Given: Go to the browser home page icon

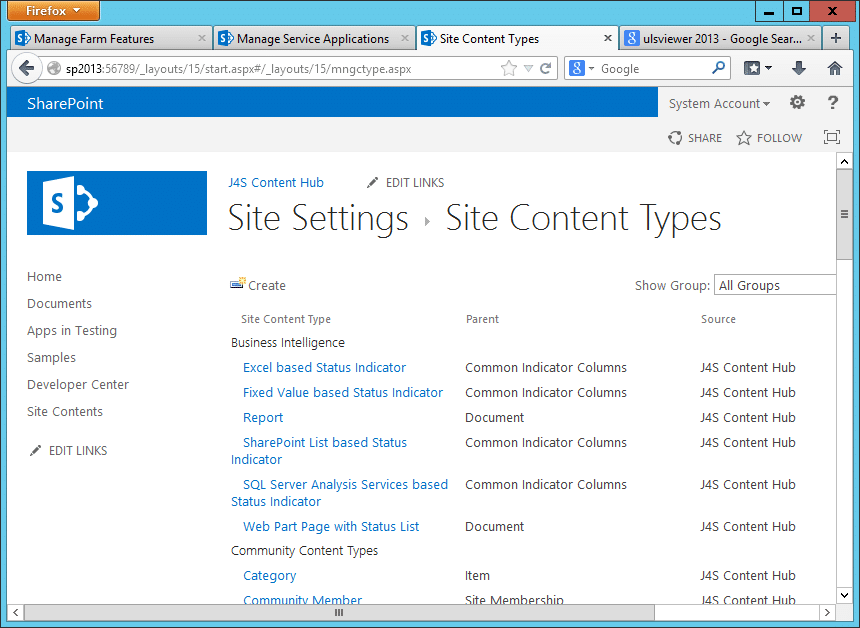Looking at the screenshot, I should 835,69.
